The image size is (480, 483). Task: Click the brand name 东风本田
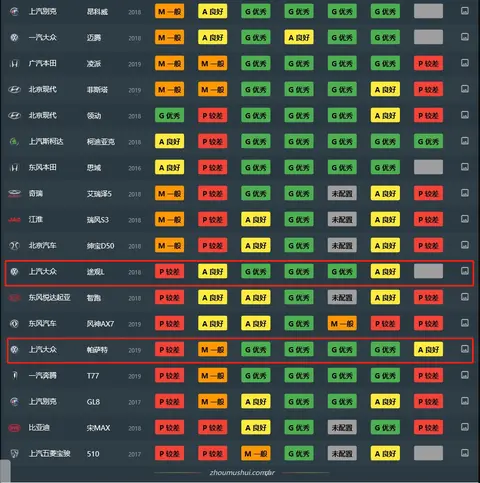[43, 167]
